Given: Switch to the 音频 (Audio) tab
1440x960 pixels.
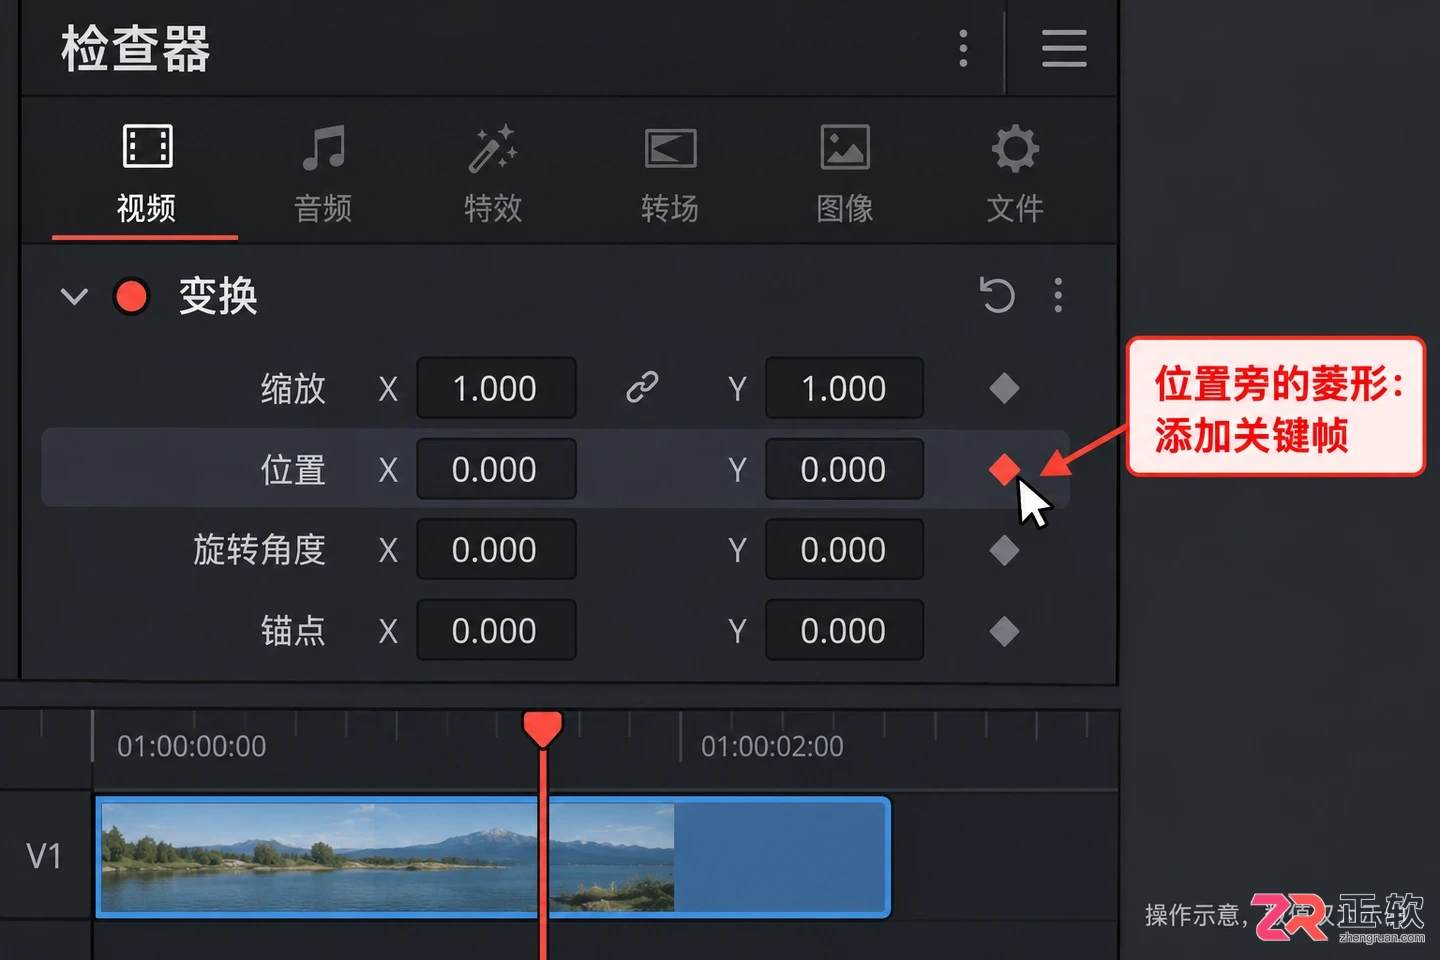Looking at the screenshot, I should 323,175.
